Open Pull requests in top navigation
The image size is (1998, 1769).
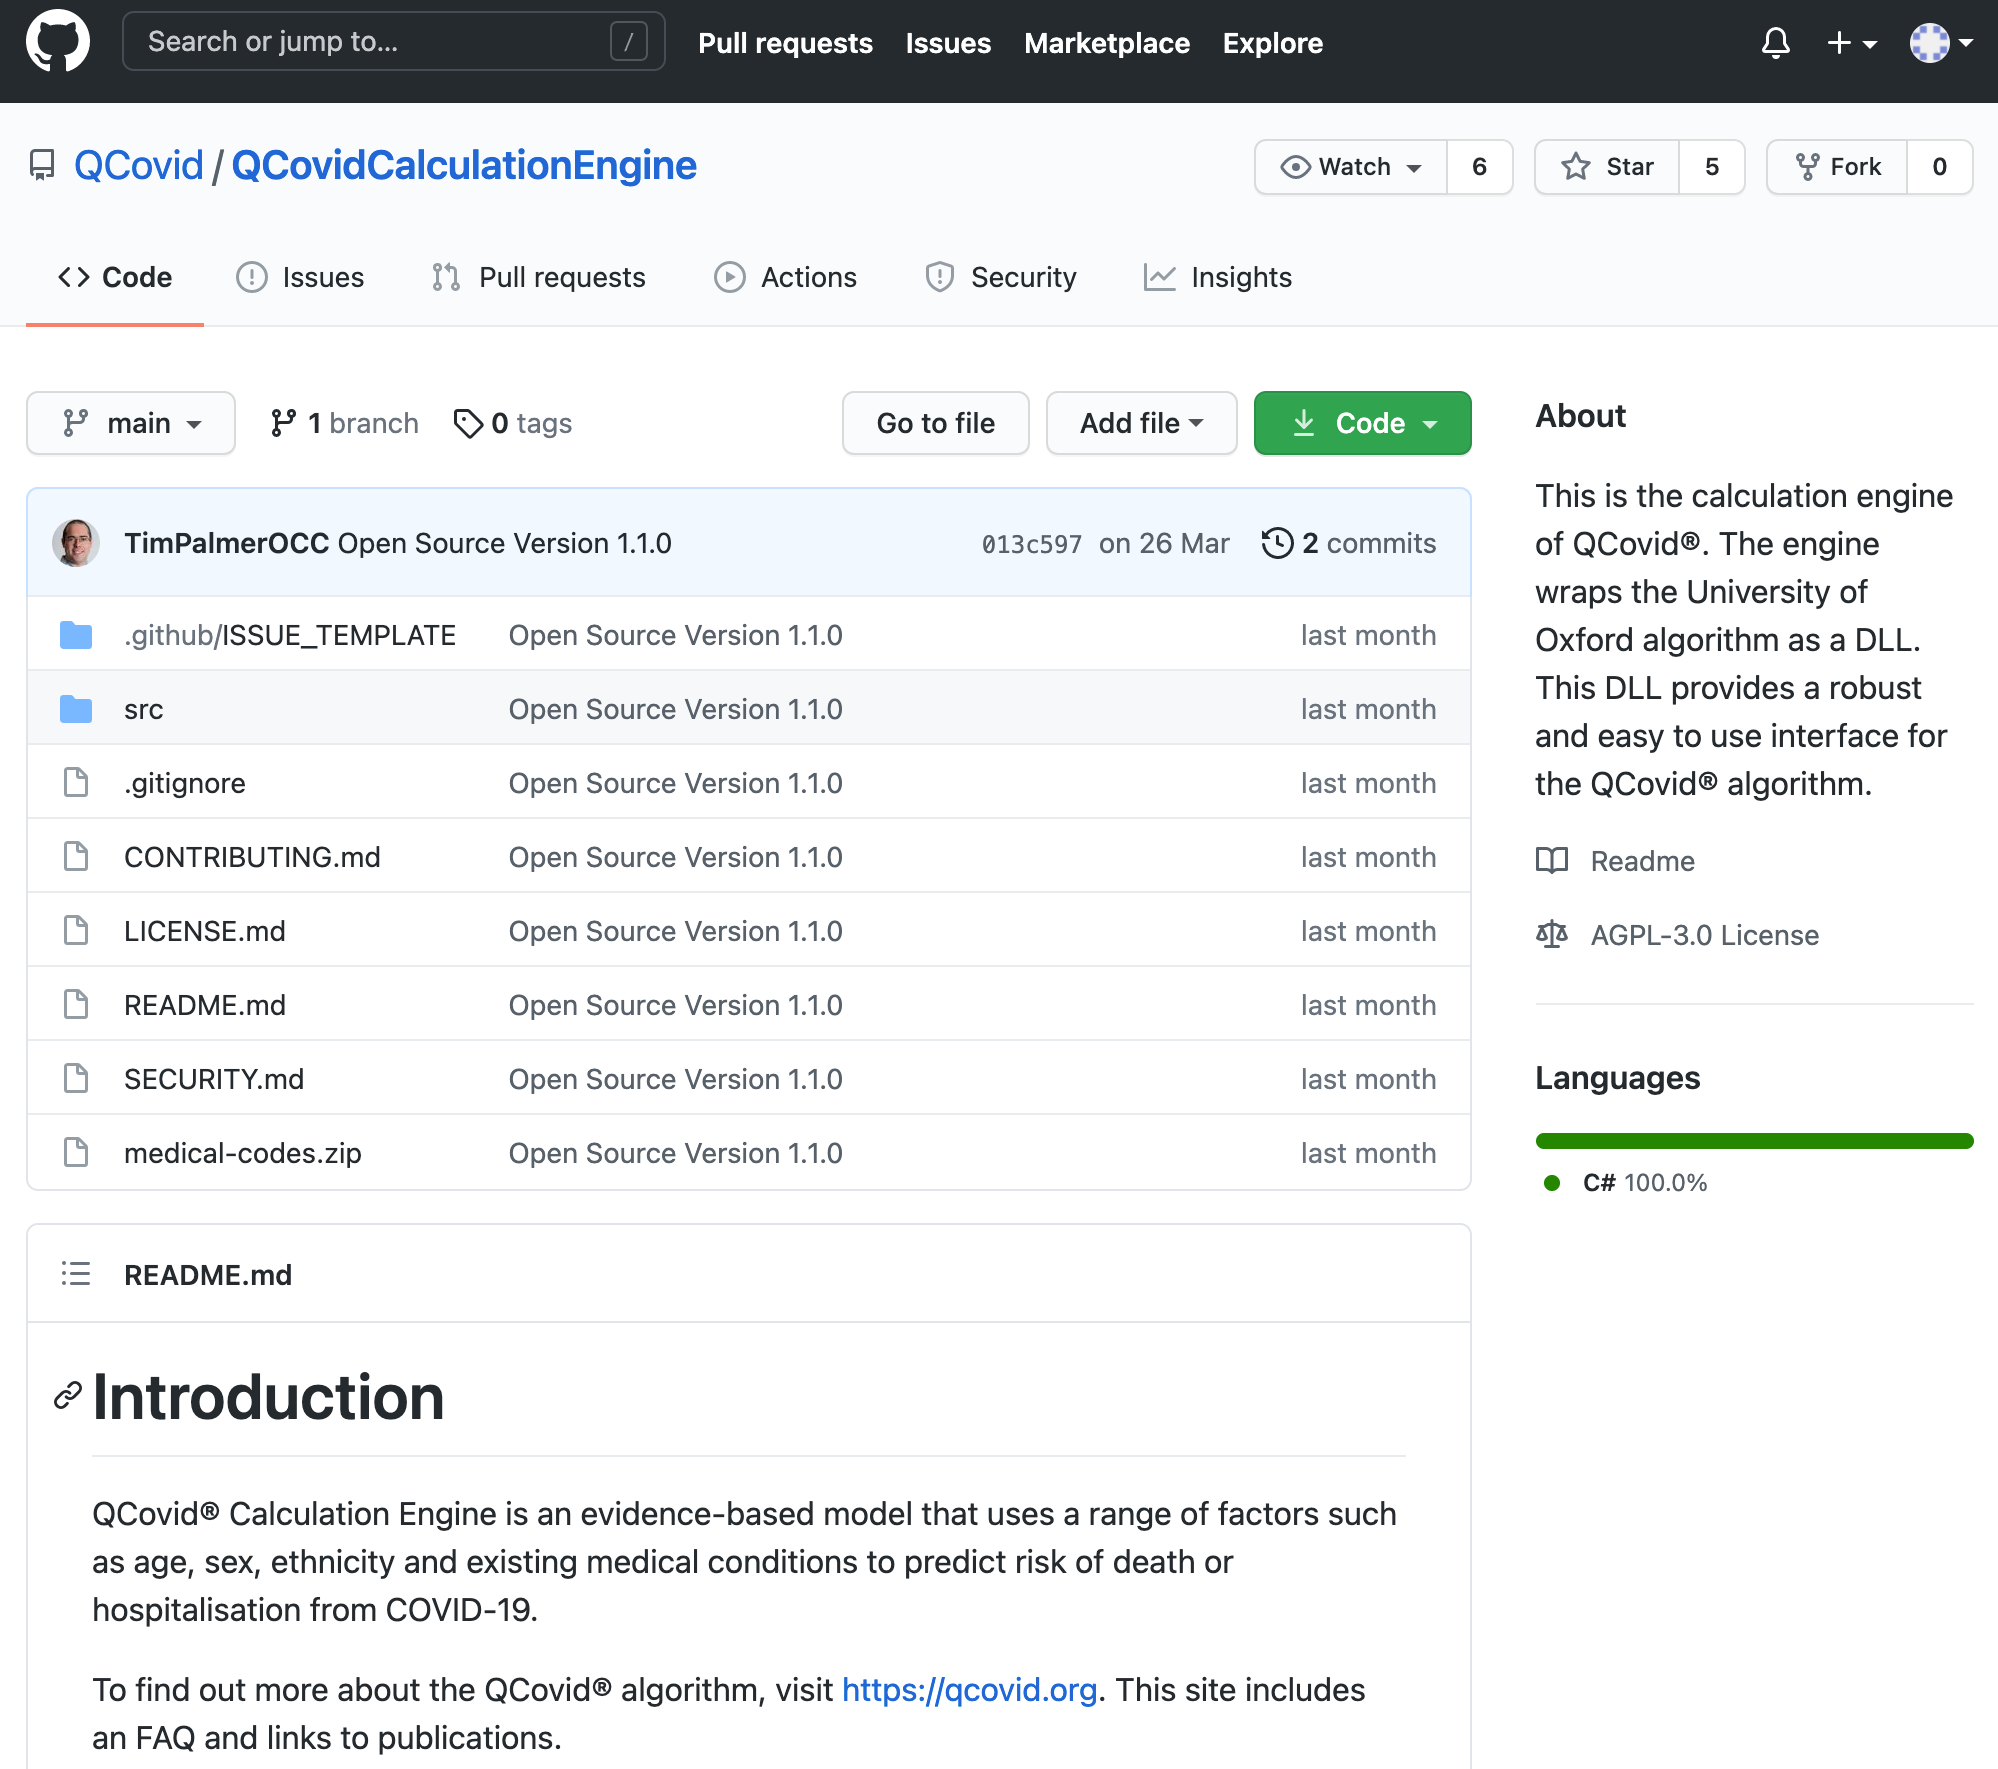point(785,43)
